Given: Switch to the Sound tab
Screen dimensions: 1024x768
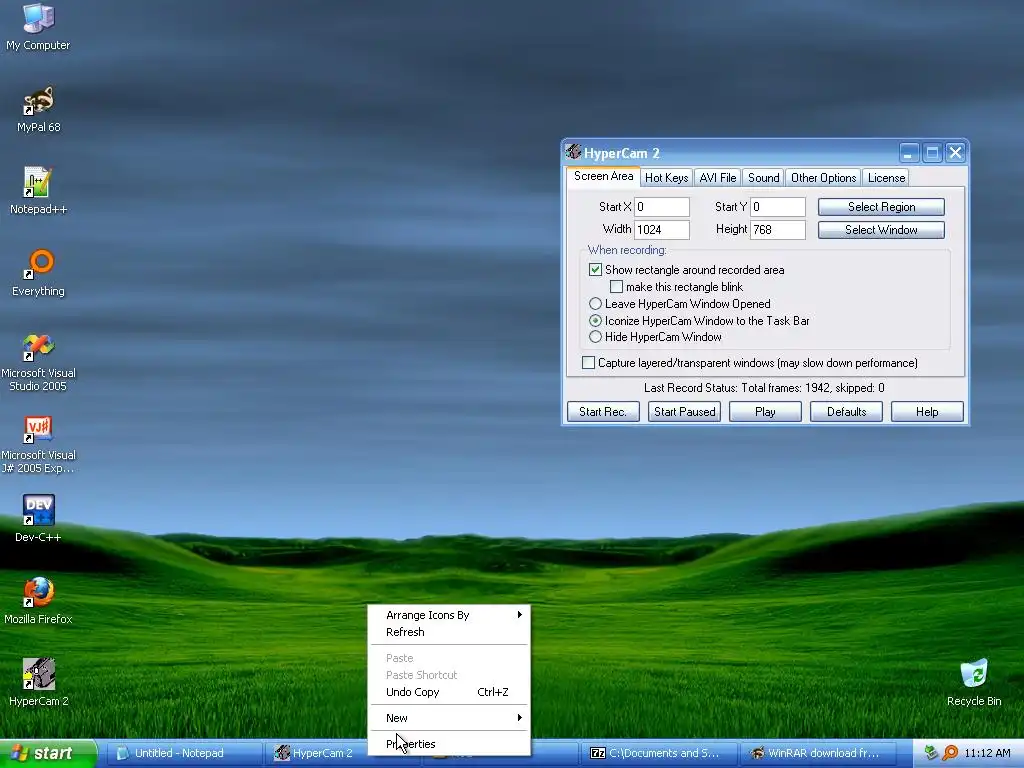Looking at the screenshot, I should click(763, 178).
